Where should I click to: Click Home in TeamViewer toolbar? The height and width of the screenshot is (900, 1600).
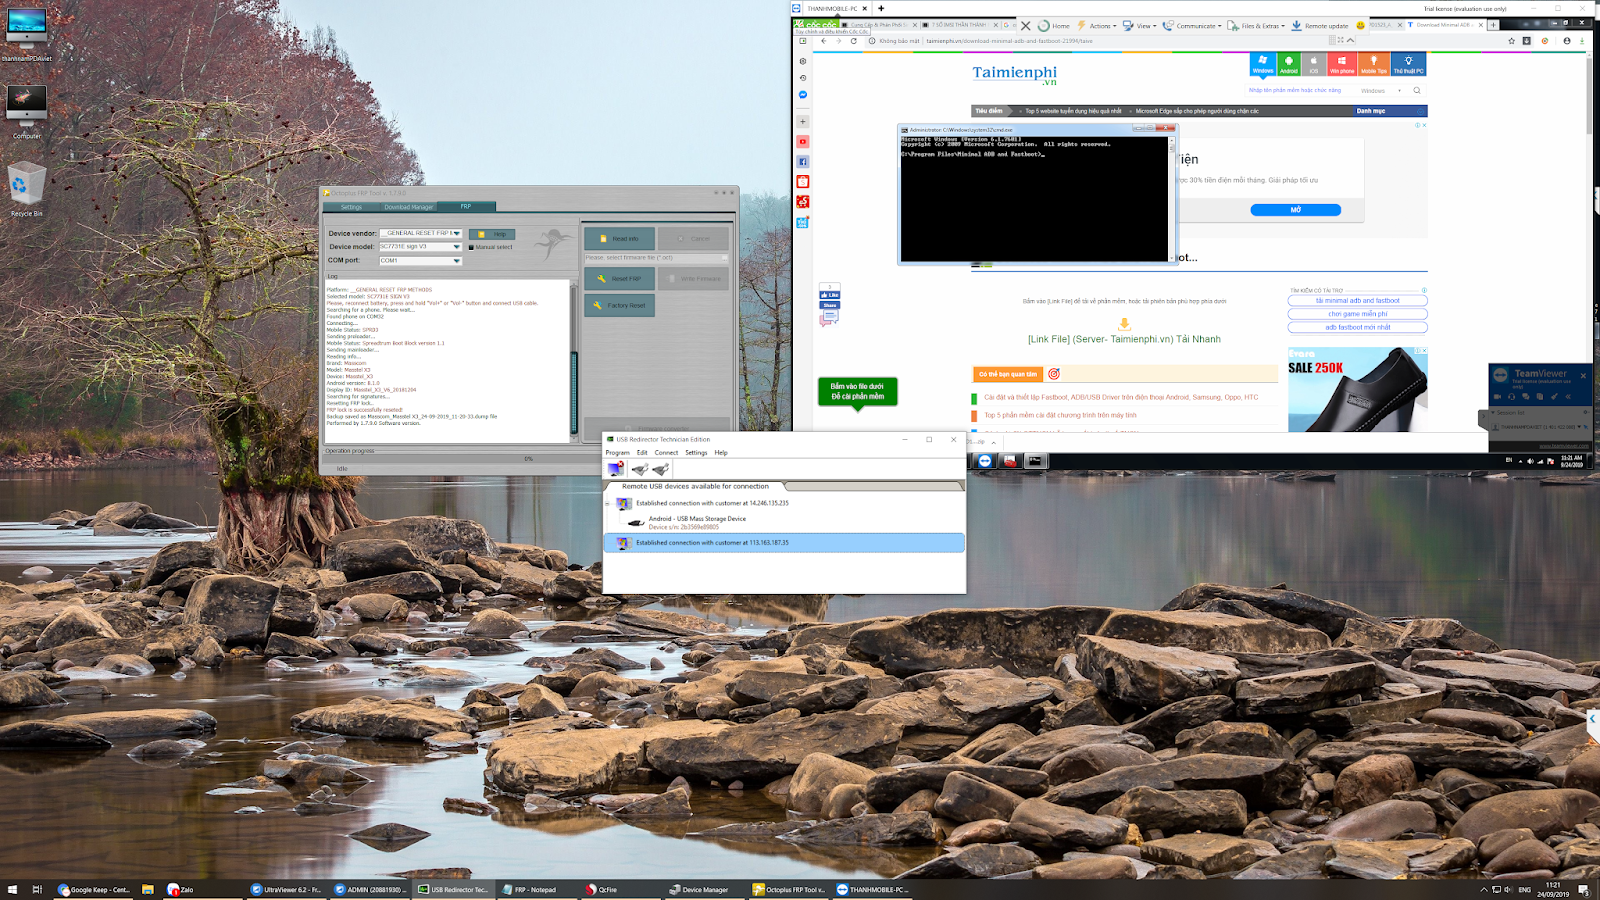tap(1054, 26)
